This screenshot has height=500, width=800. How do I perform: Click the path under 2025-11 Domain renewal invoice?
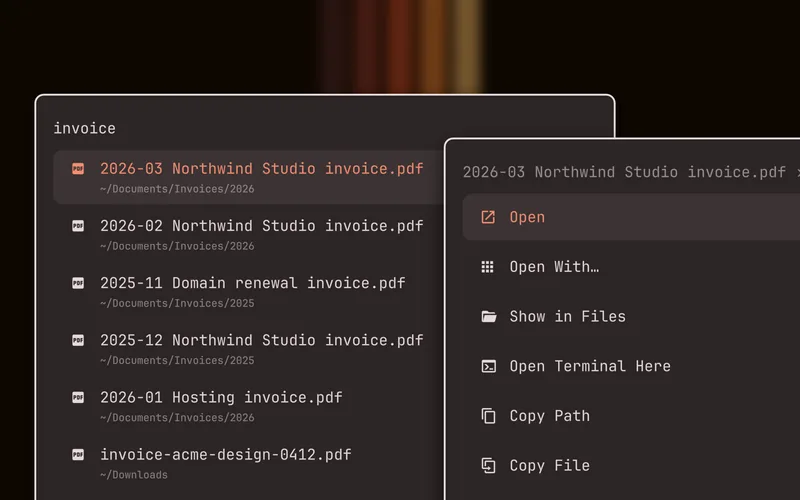(177, 304)
